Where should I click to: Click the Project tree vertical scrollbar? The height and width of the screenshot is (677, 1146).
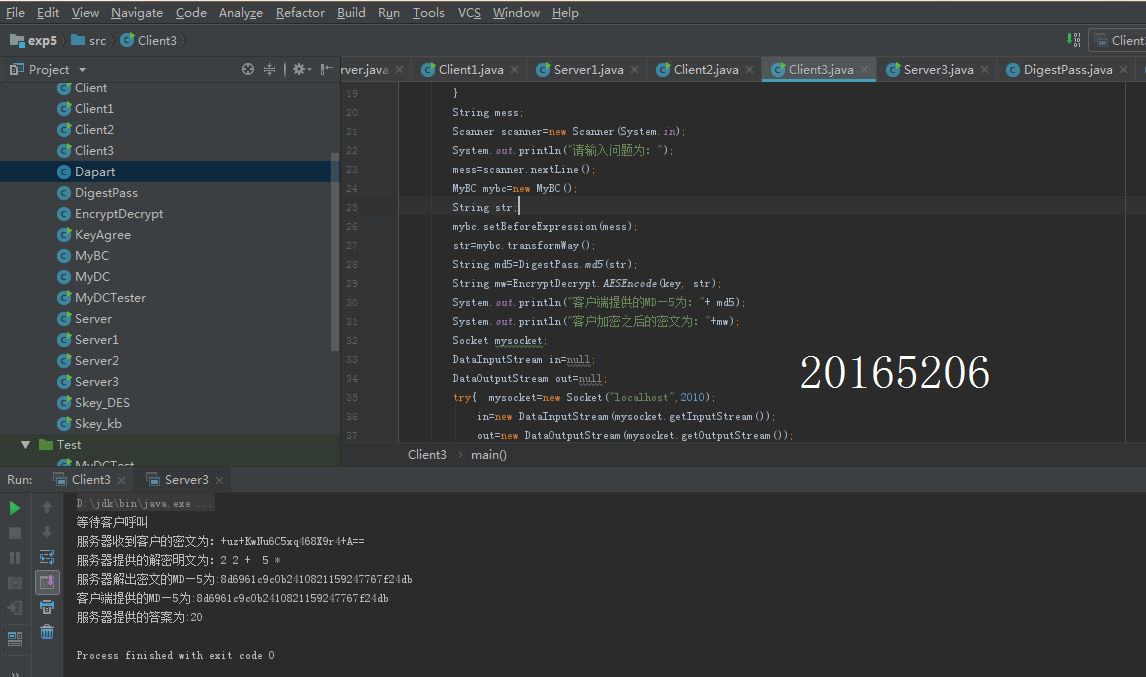[x=335, y=252]
